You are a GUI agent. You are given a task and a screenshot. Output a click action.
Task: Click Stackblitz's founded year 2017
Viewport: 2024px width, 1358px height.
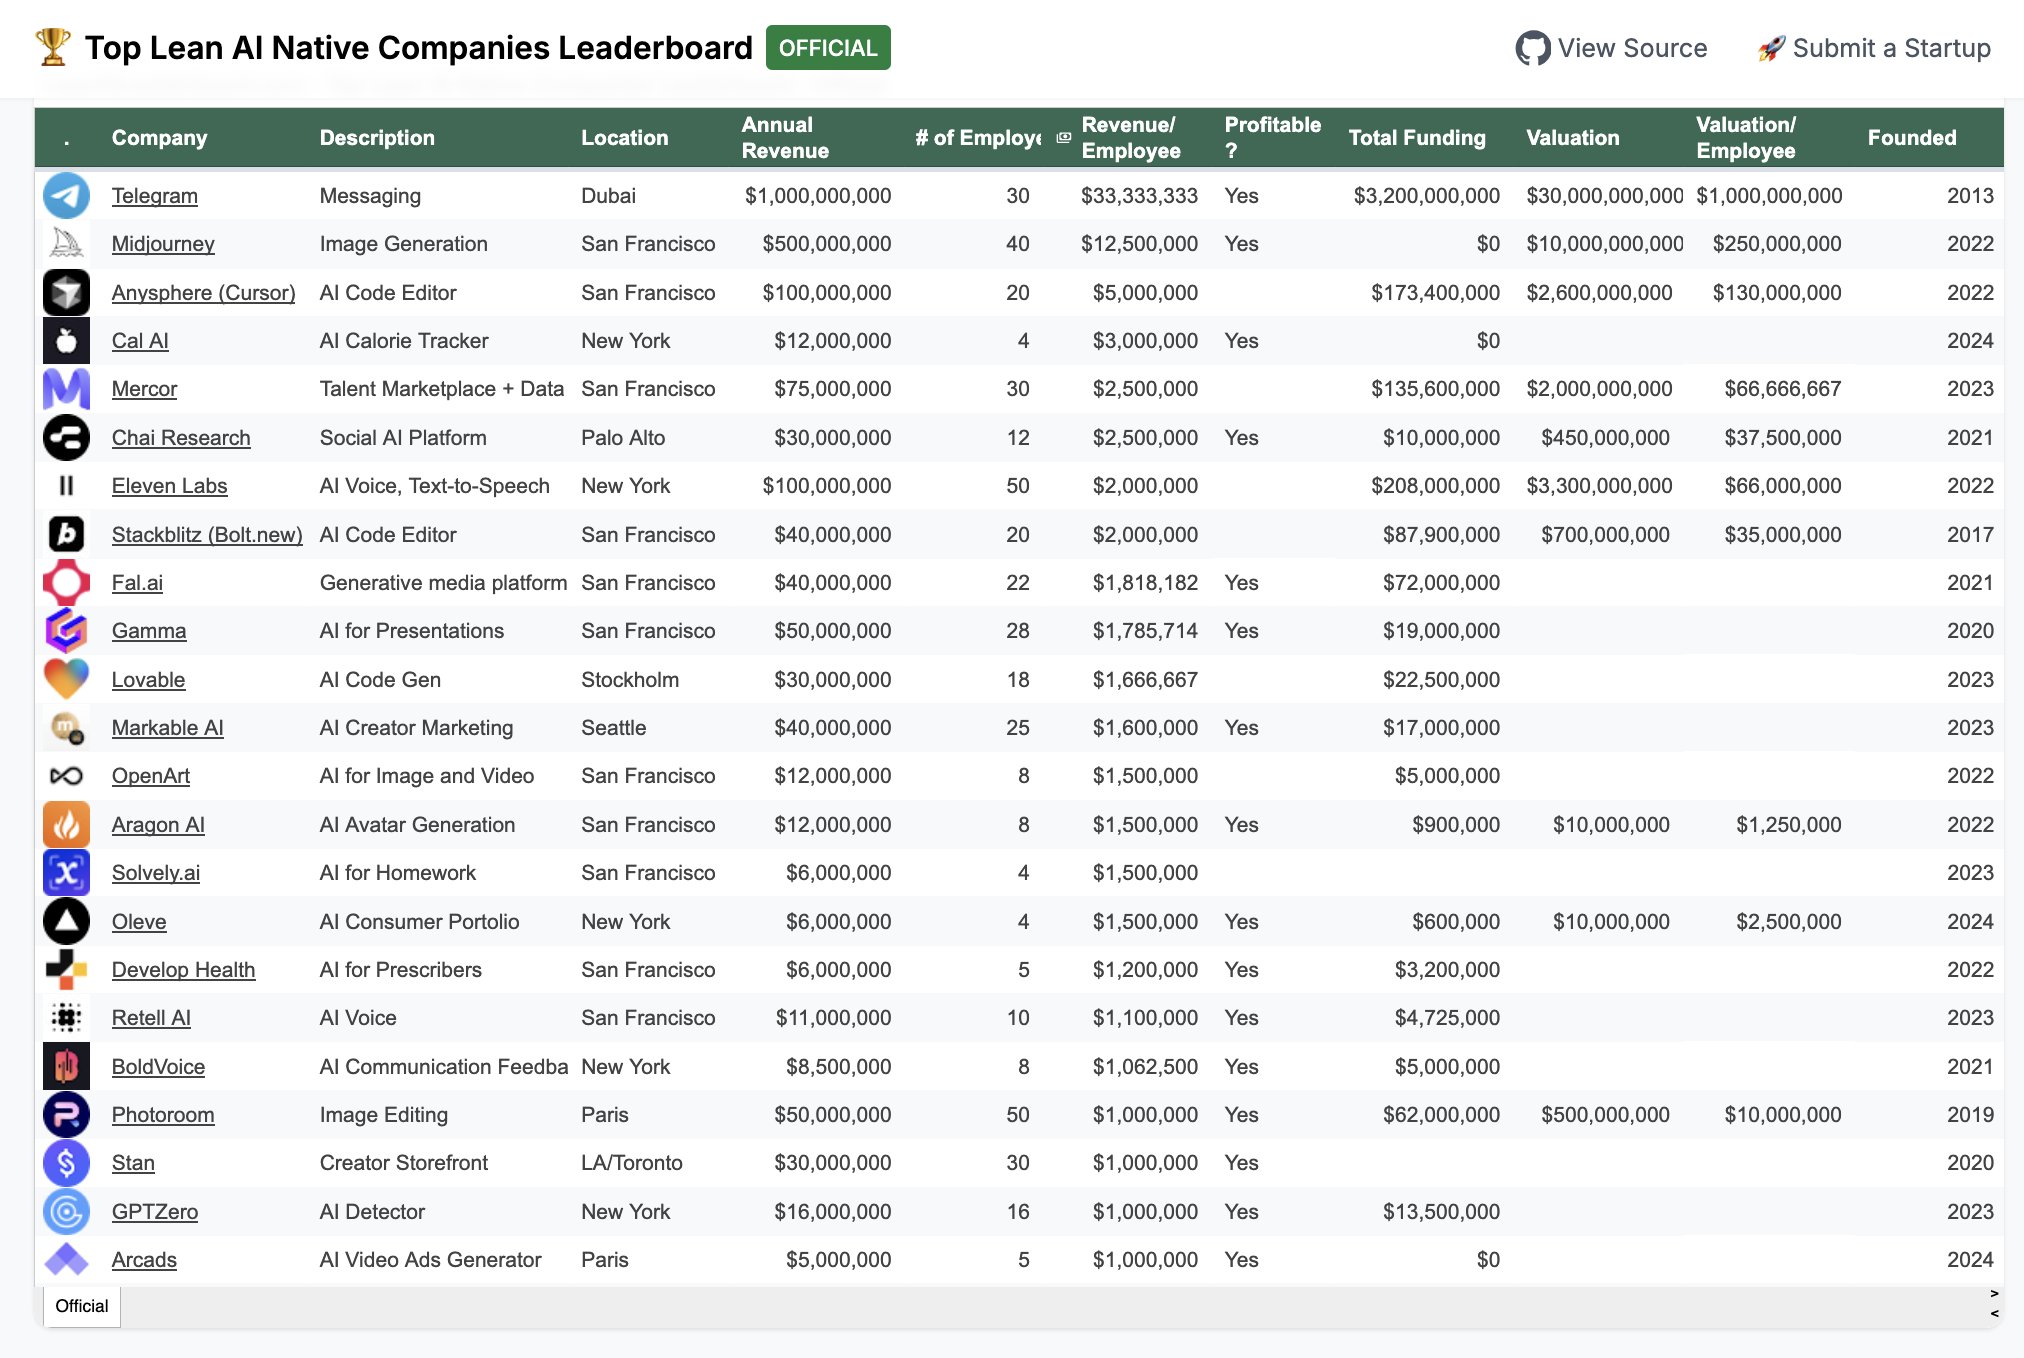coord(1970,535)
